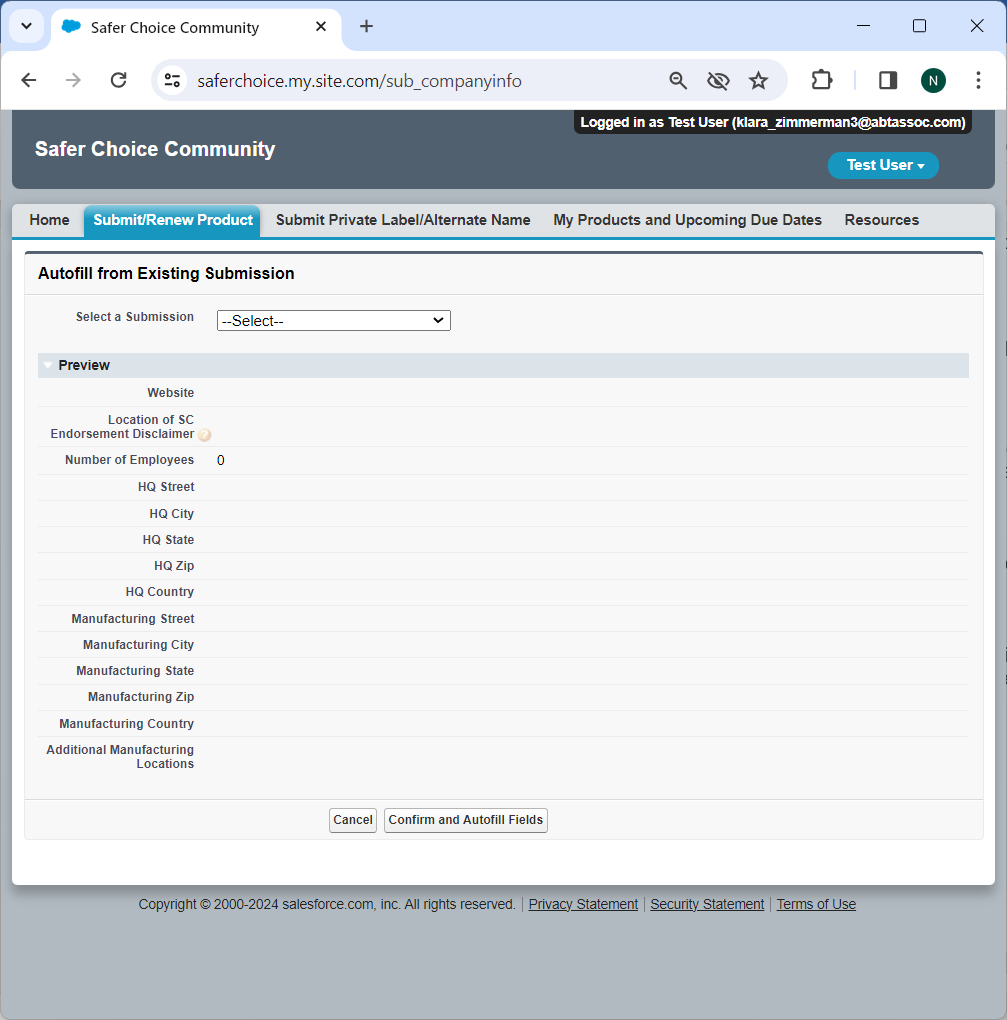Open the N profile avatar

[933, 81]
